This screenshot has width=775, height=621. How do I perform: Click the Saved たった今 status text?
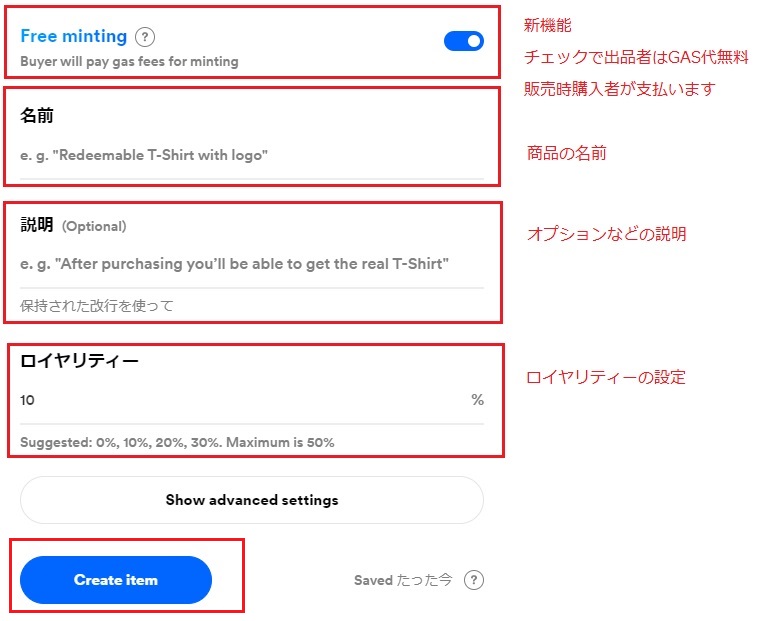403,580
